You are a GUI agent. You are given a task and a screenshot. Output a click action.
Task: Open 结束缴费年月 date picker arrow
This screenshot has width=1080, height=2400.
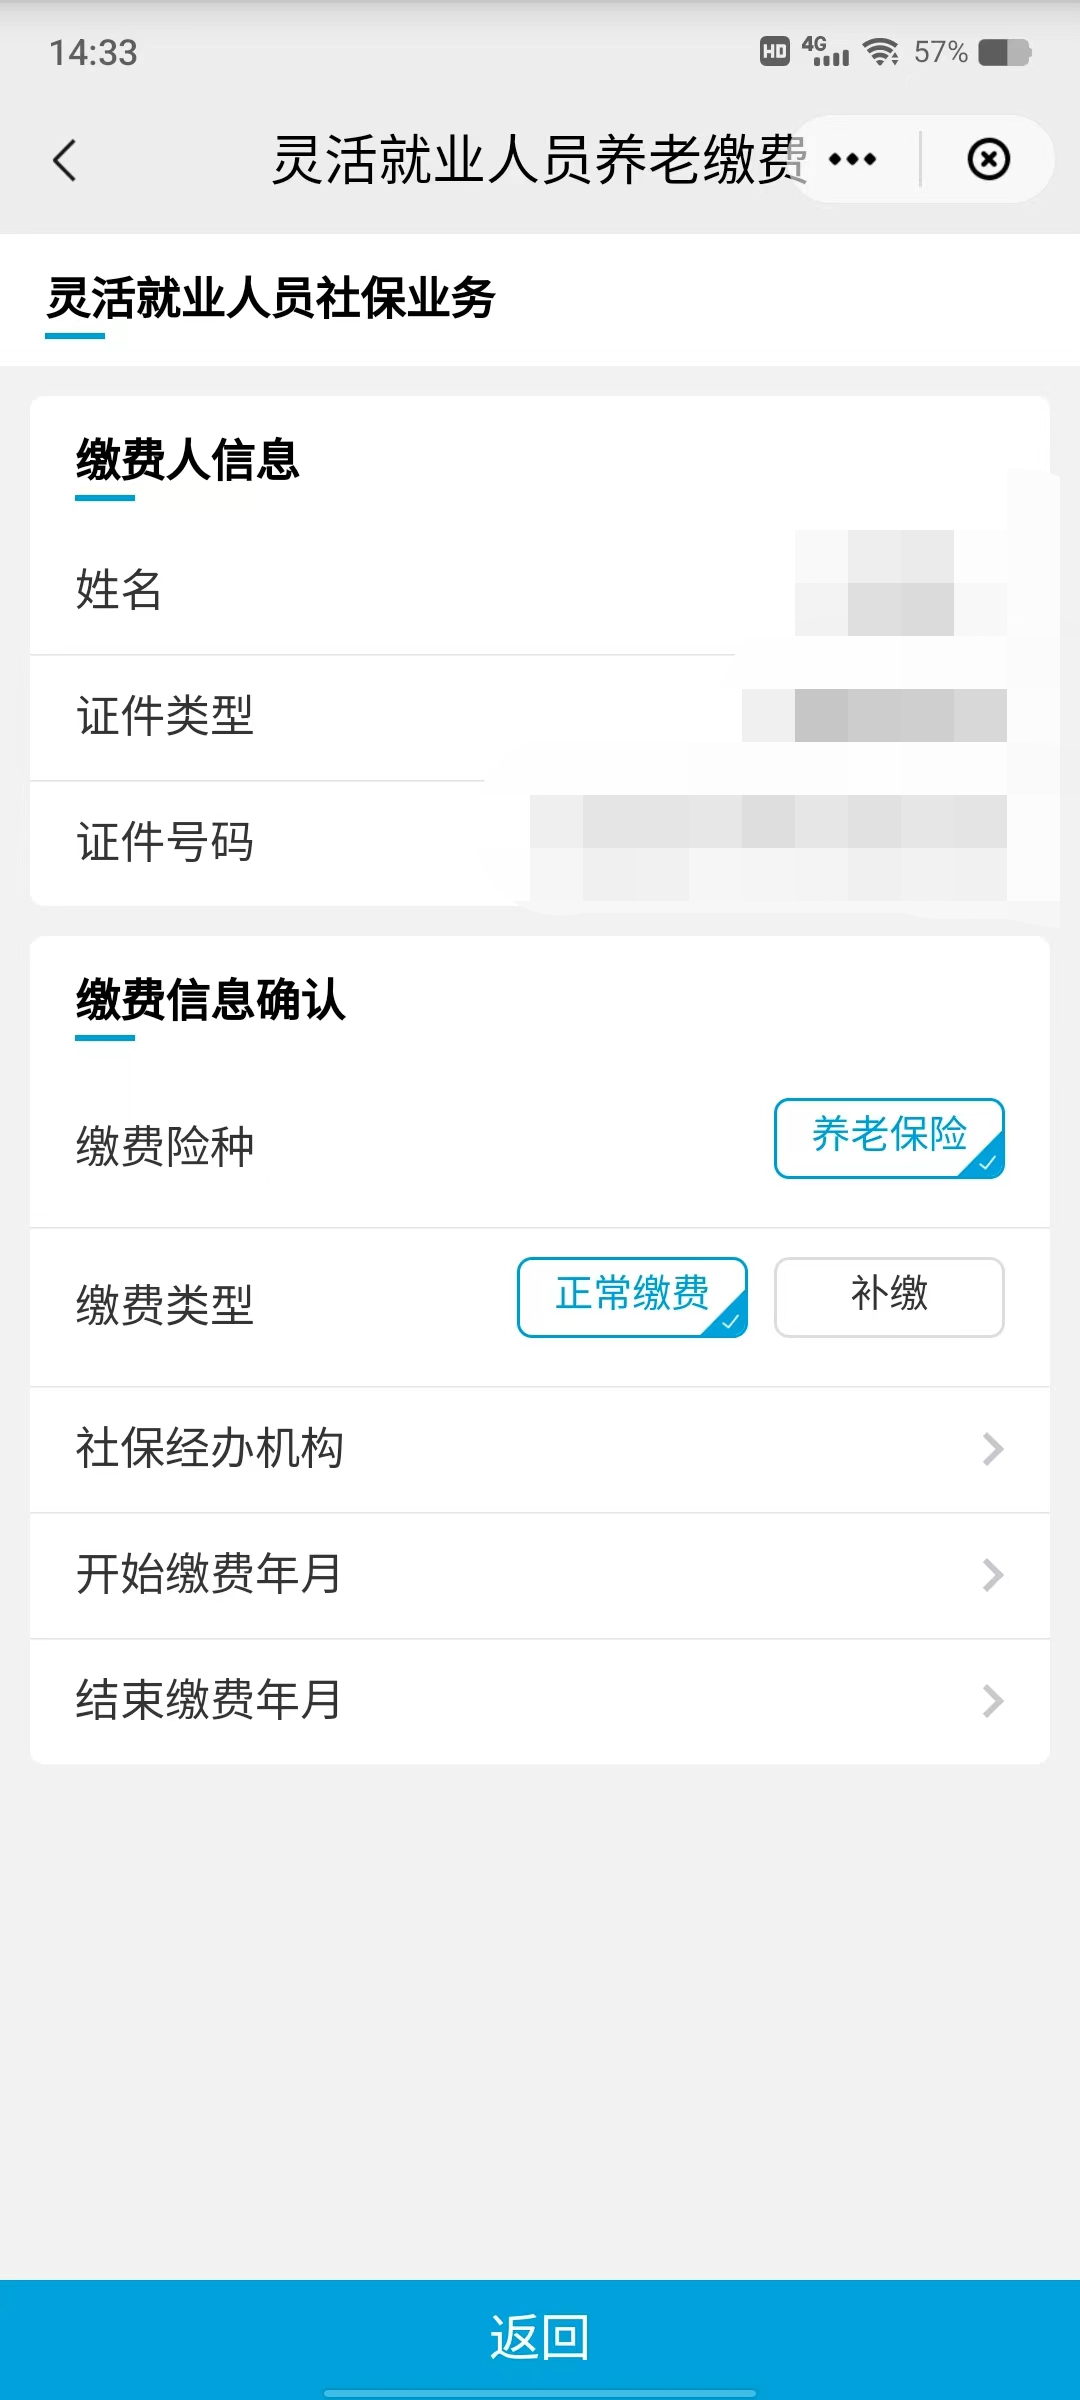click(992, 1701)
